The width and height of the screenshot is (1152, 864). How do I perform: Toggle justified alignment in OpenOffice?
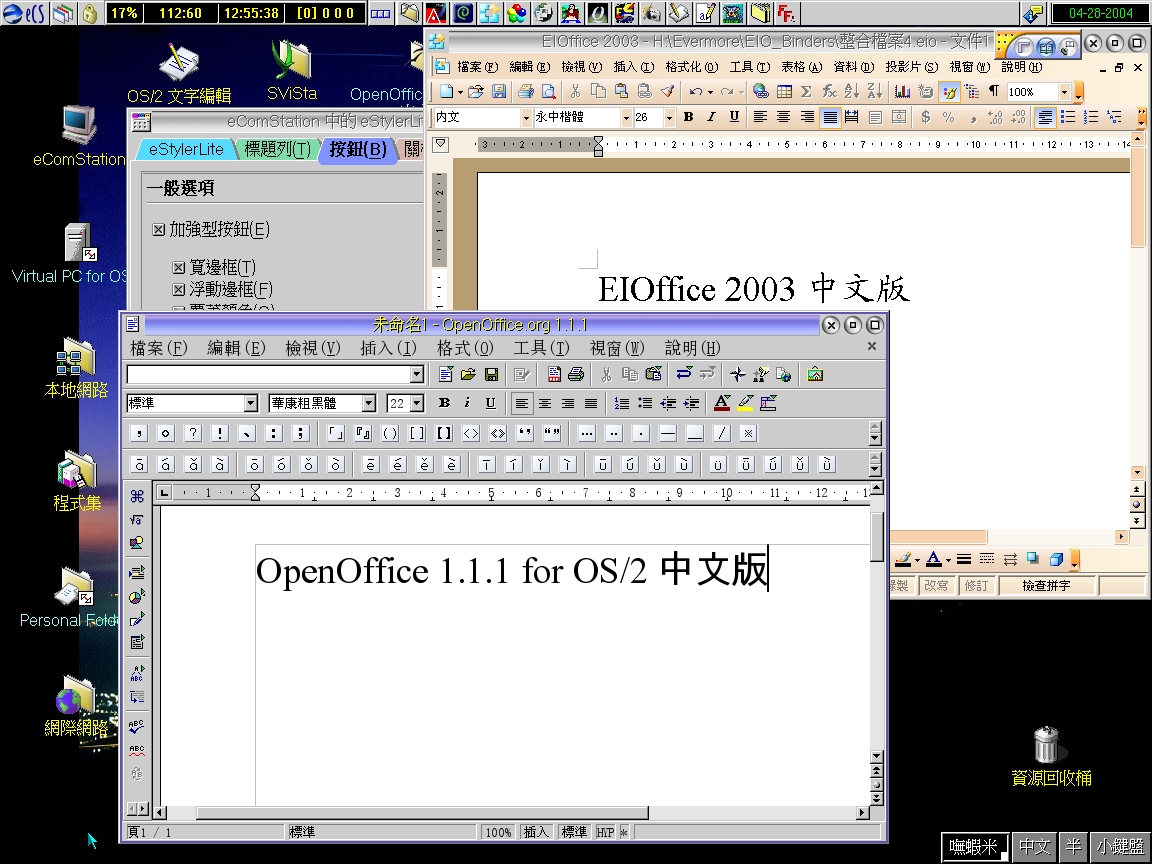coord(591,403)
